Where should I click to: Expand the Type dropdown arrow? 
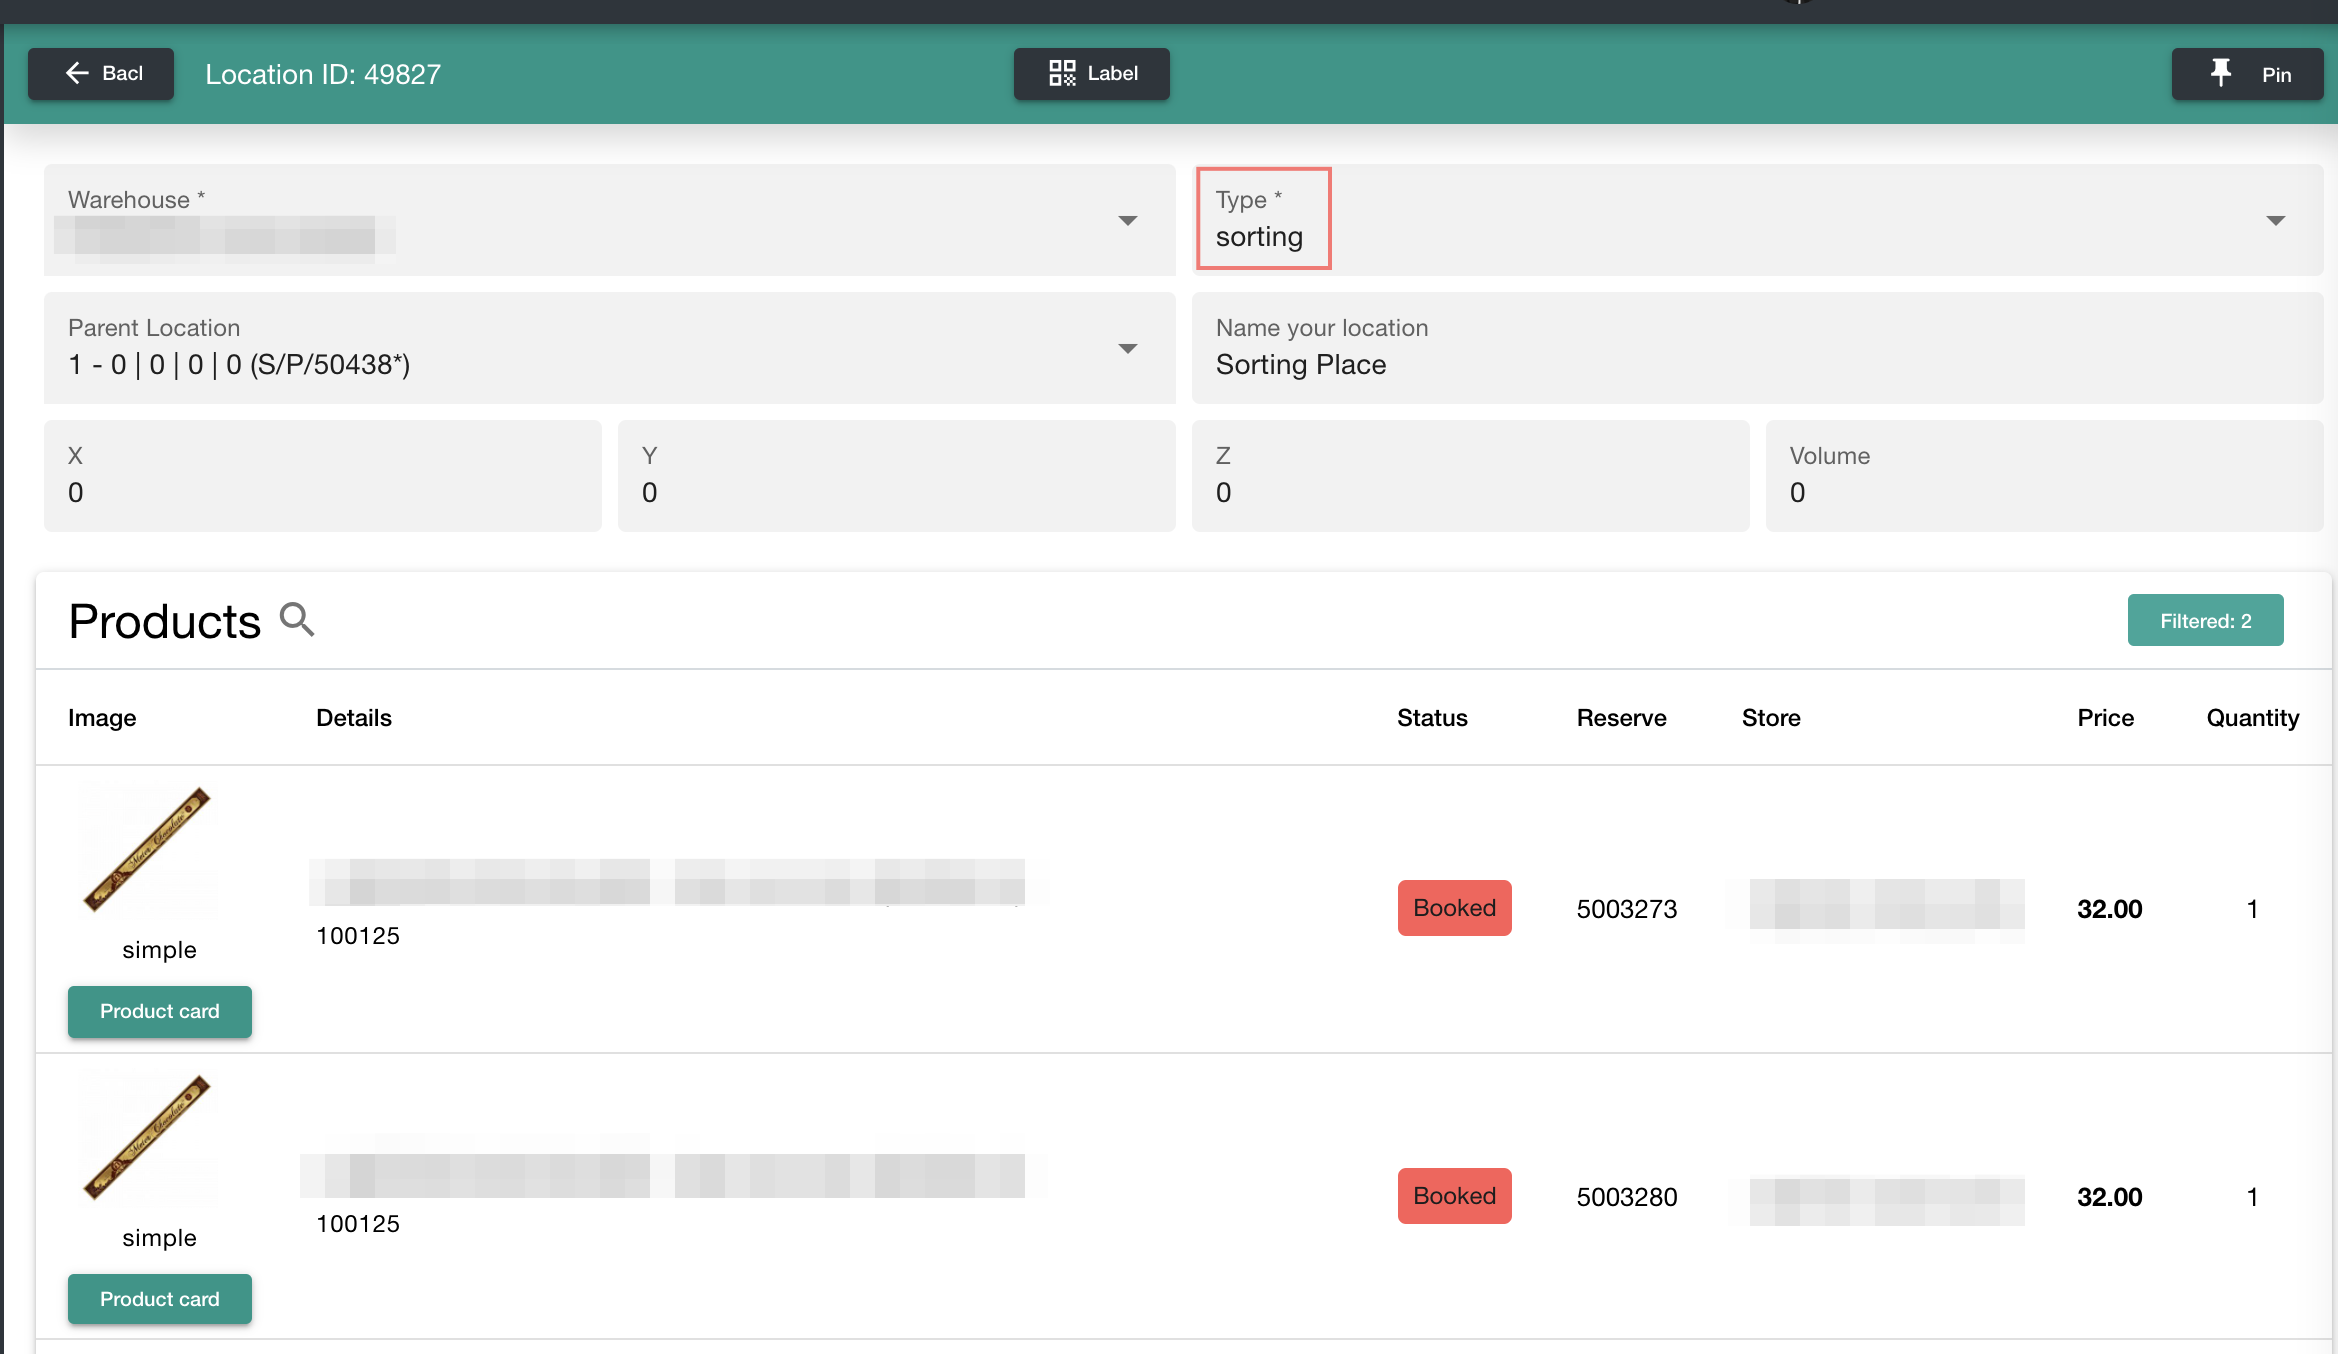[2275, 221]
